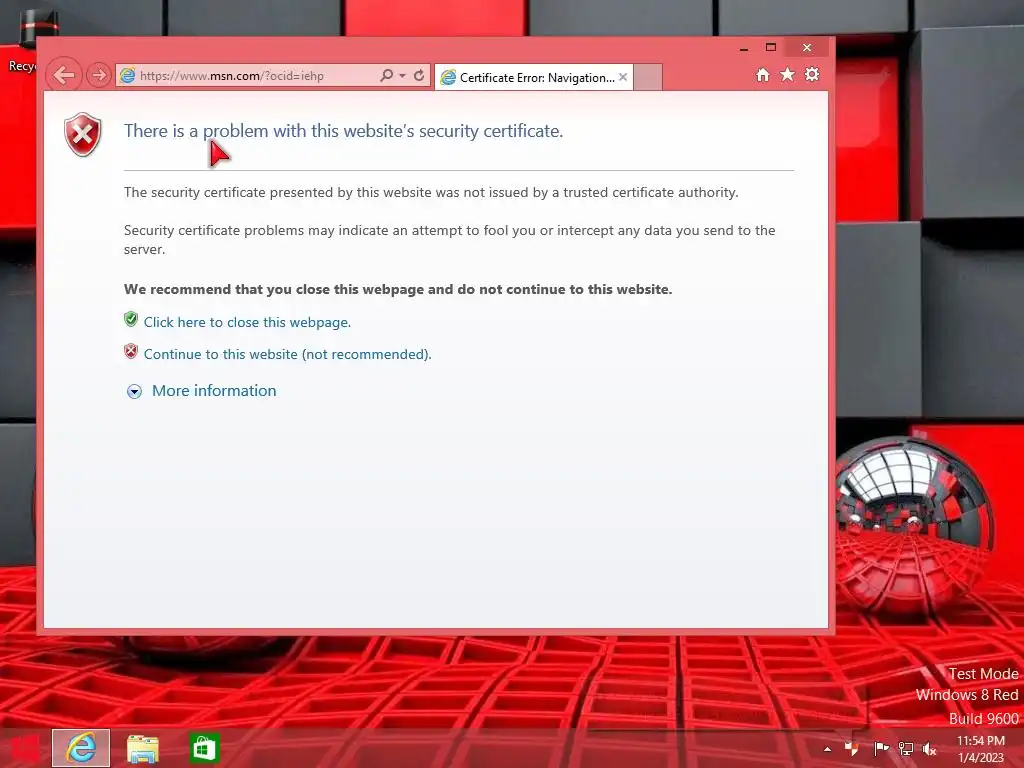The image size is (1024, 768).
Task: Open Favorites with the star icon
Action: pyautogui.click(x=788, y=74)
